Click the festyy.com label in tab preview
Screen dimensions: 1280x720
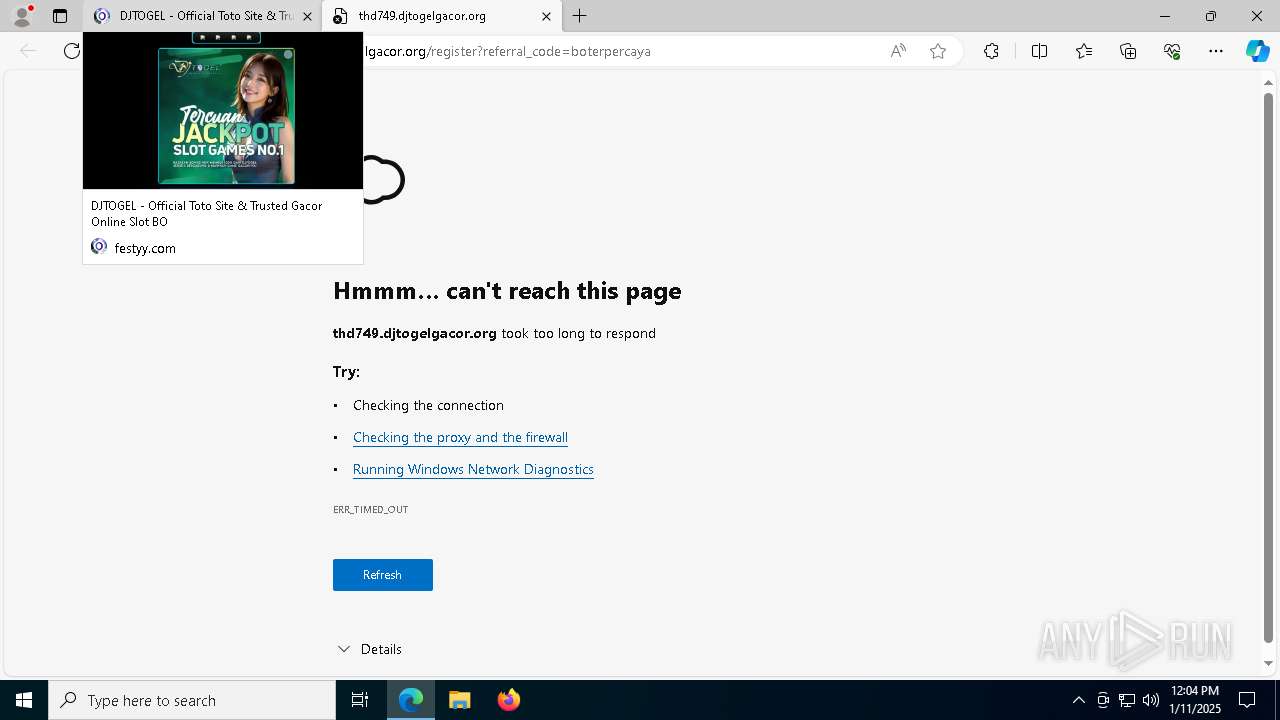coord(145,248)
